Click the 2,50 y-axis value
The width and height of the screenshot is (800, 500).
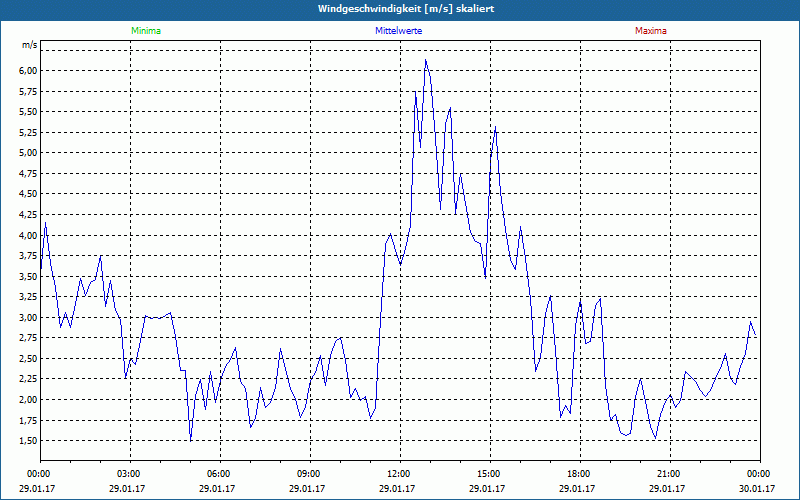29,358
